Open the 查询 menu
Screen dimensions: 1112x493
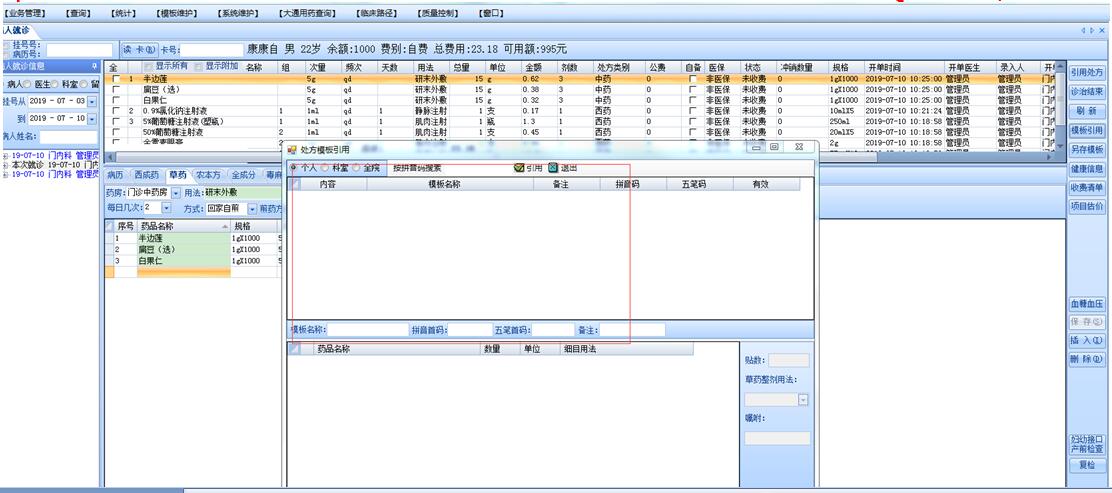point(77,13)
